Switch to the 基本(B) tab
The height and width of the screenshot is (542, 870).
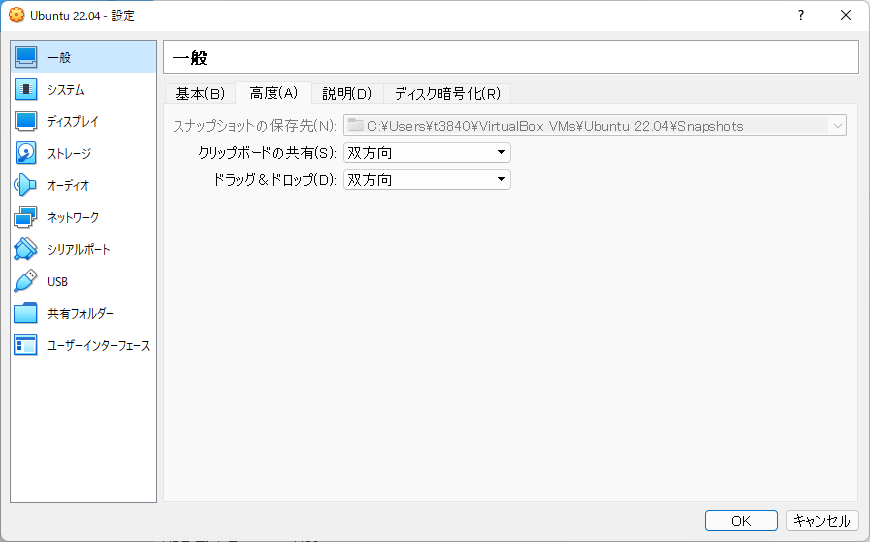coord(200,94)
